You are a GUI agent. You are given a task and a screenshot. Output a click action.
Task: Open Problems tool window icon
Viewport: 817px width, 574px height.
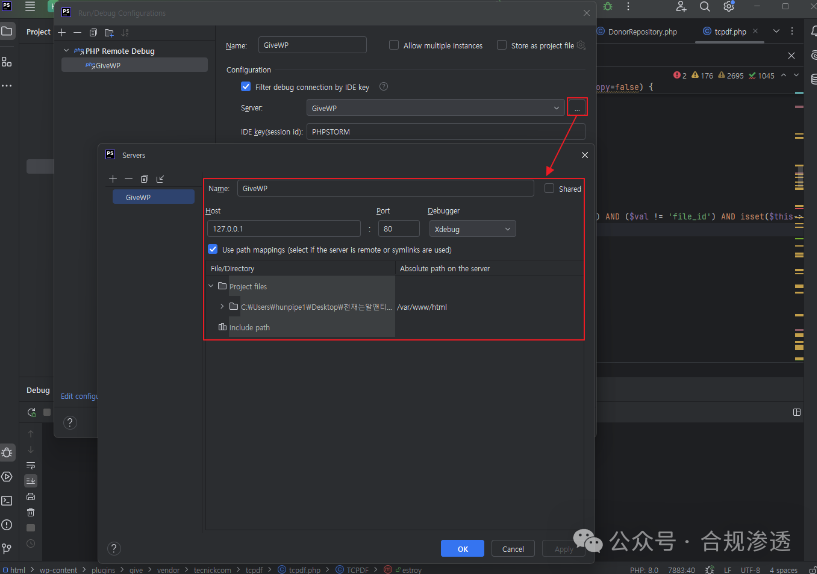[7, 525]
